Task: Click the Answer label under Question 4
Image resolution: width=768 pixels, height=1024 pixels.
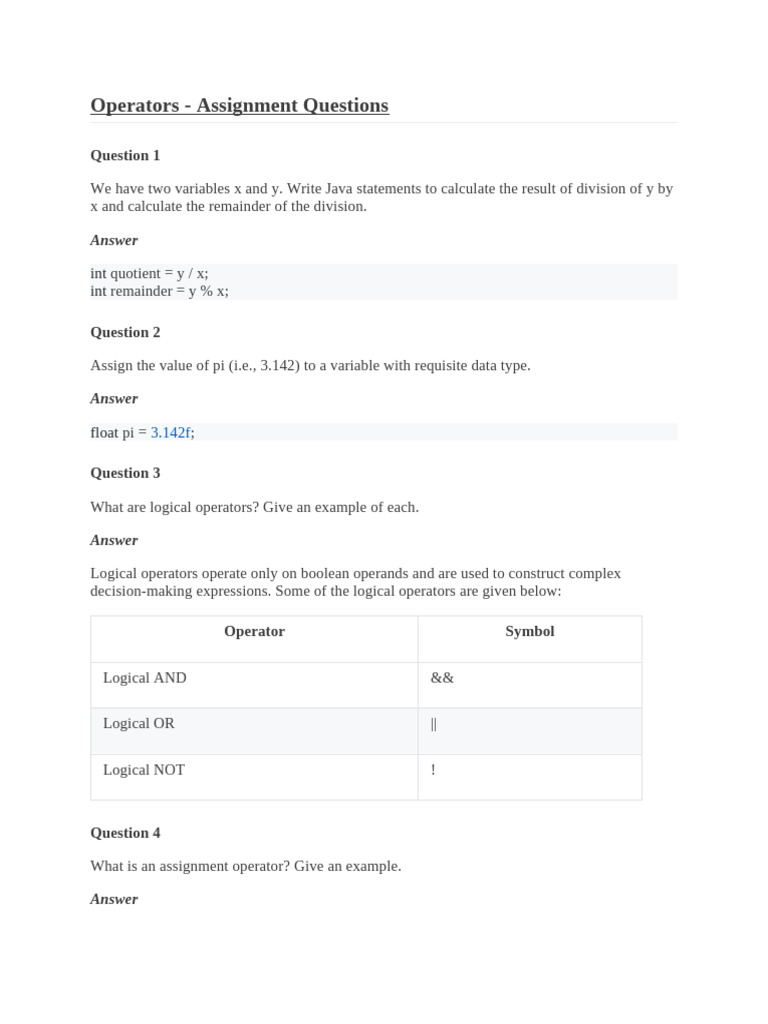Action: tap(114, 899)
